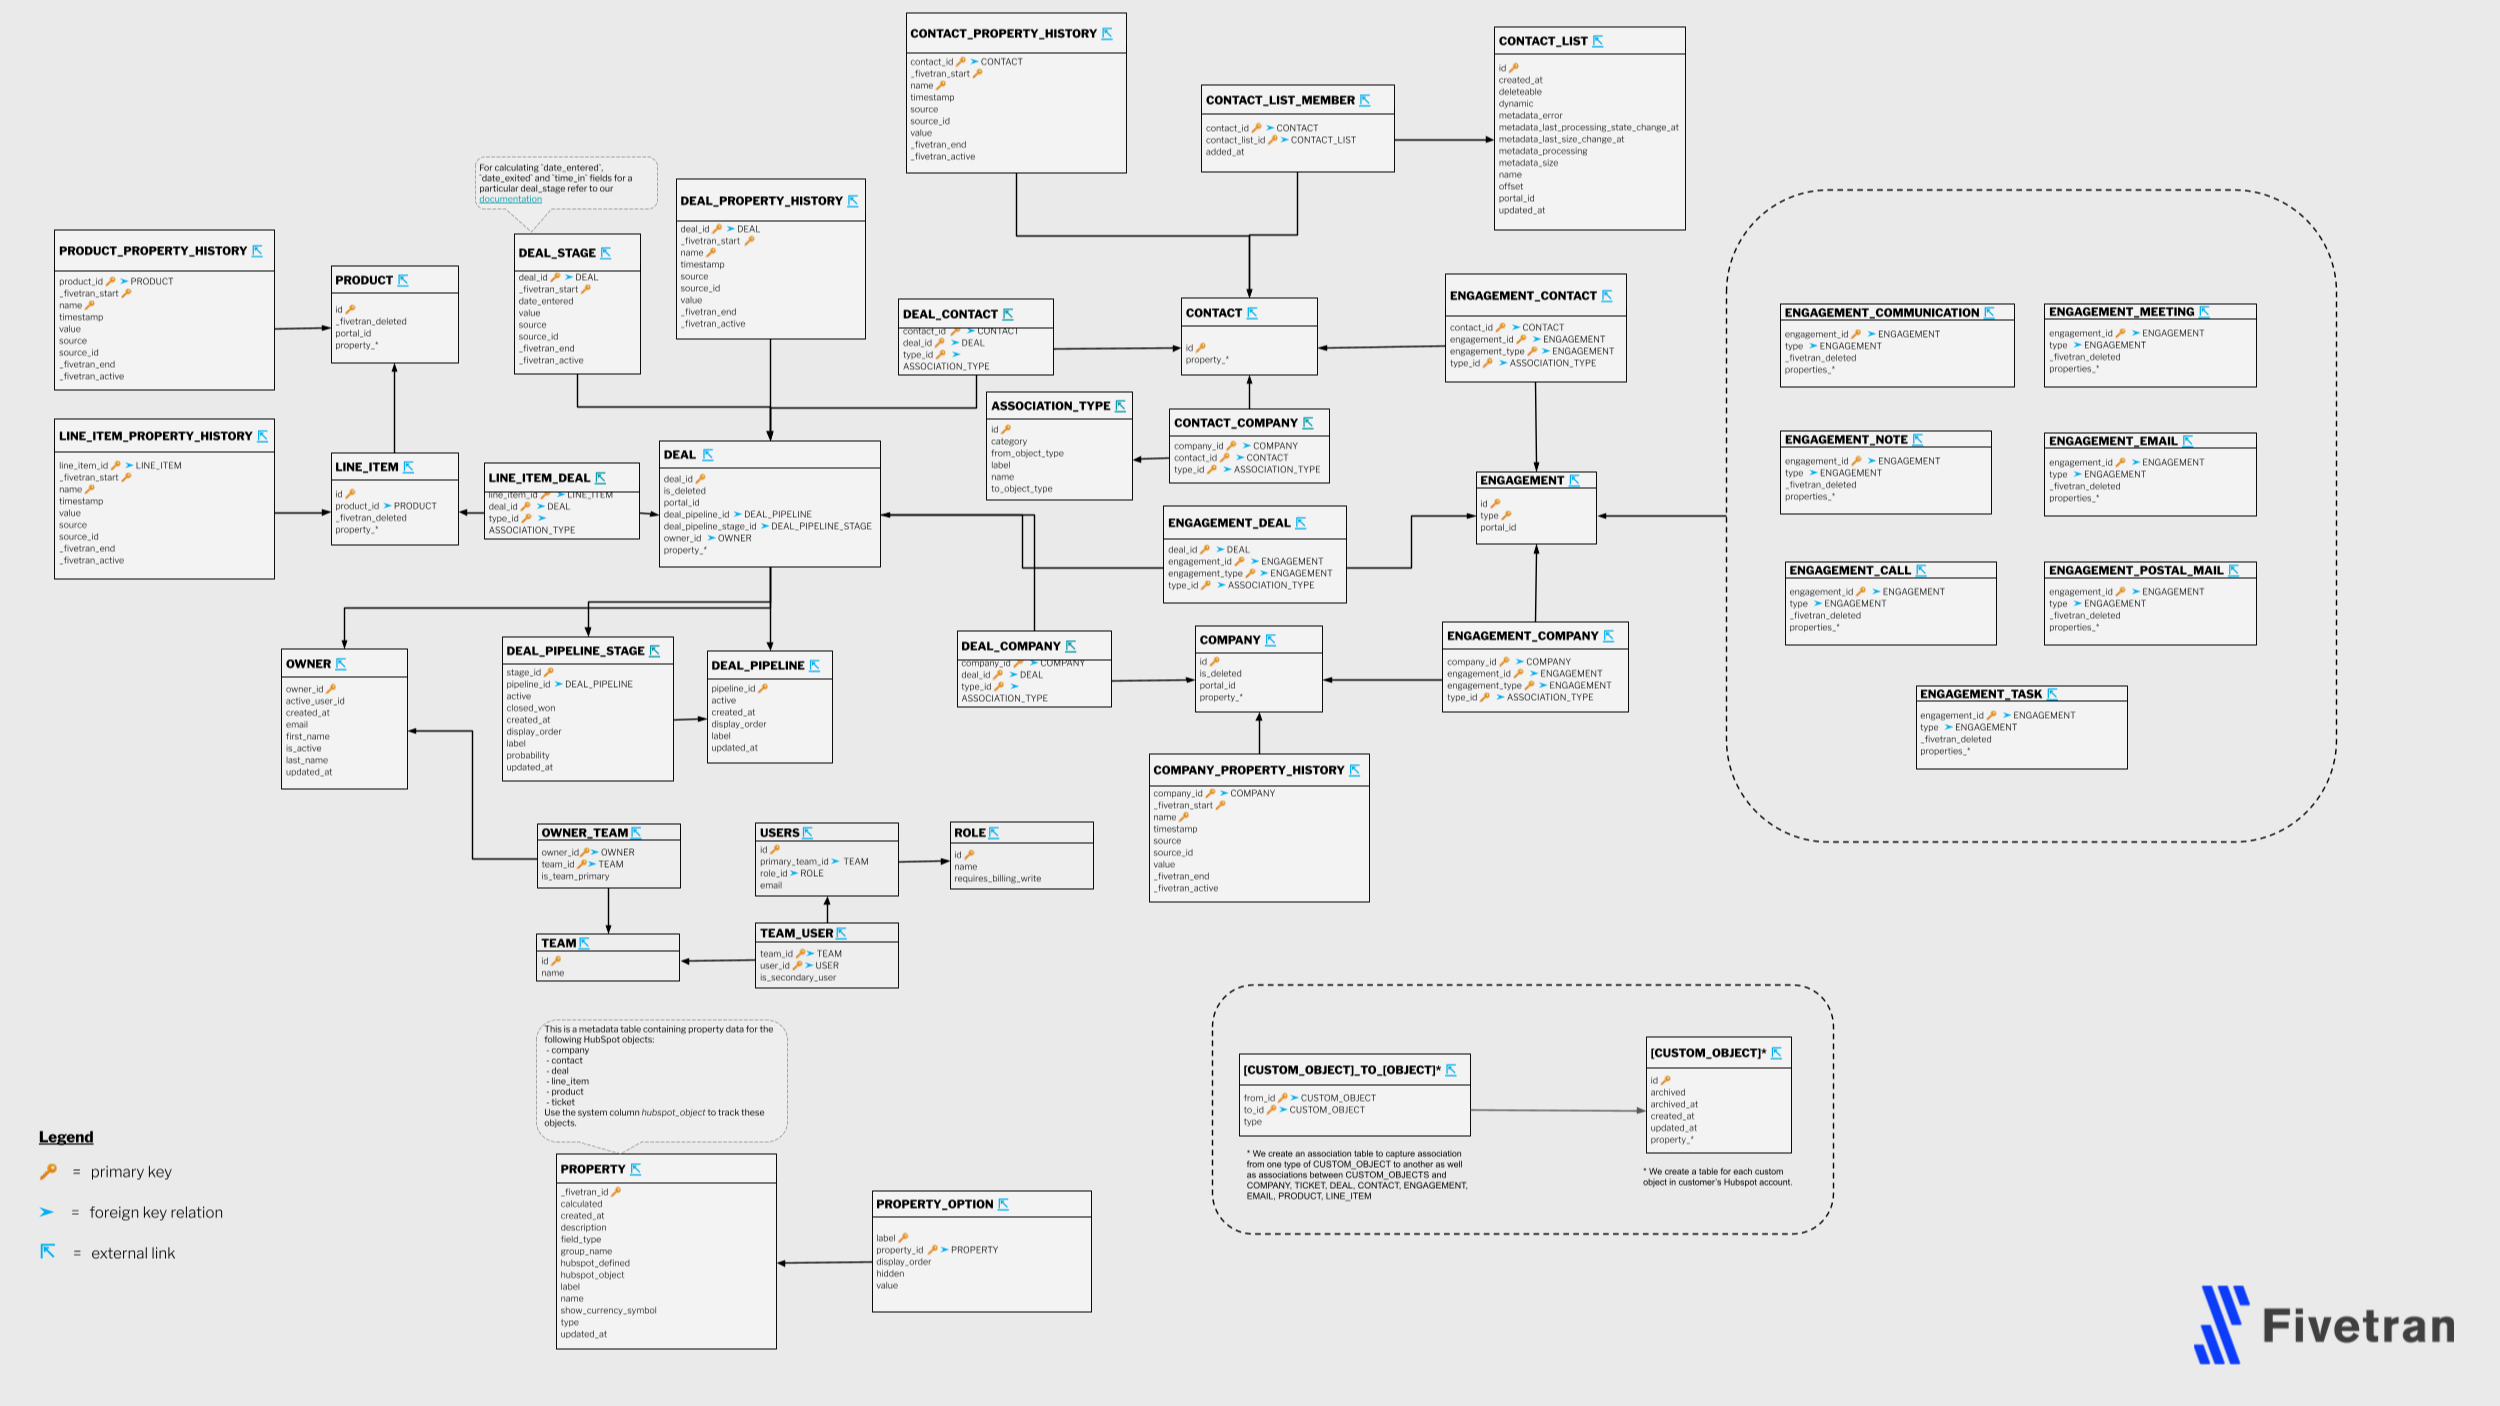The width and height of the screenshot is (2500, 1406).
Task: Open LINE_ITEM_DEAL external link icon
Action: [600, 478]
